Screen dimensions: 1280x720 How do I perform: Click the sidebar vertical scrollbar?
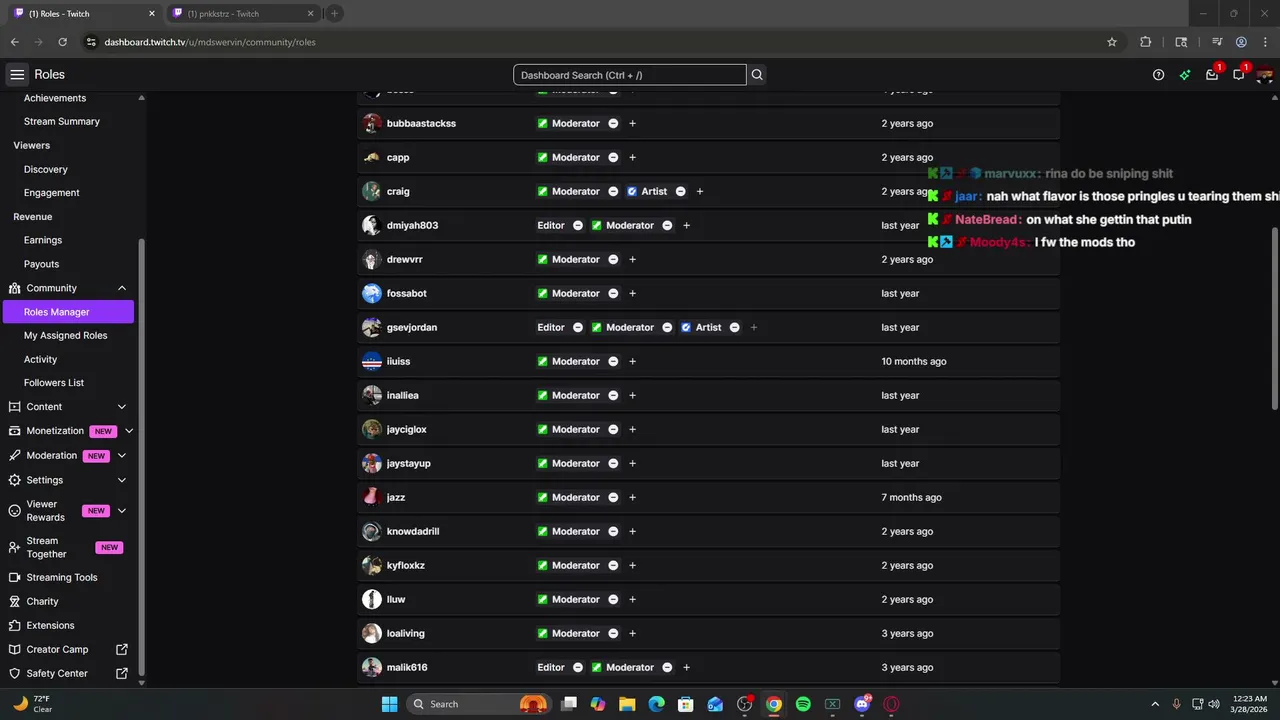click(x=141, y=457)
